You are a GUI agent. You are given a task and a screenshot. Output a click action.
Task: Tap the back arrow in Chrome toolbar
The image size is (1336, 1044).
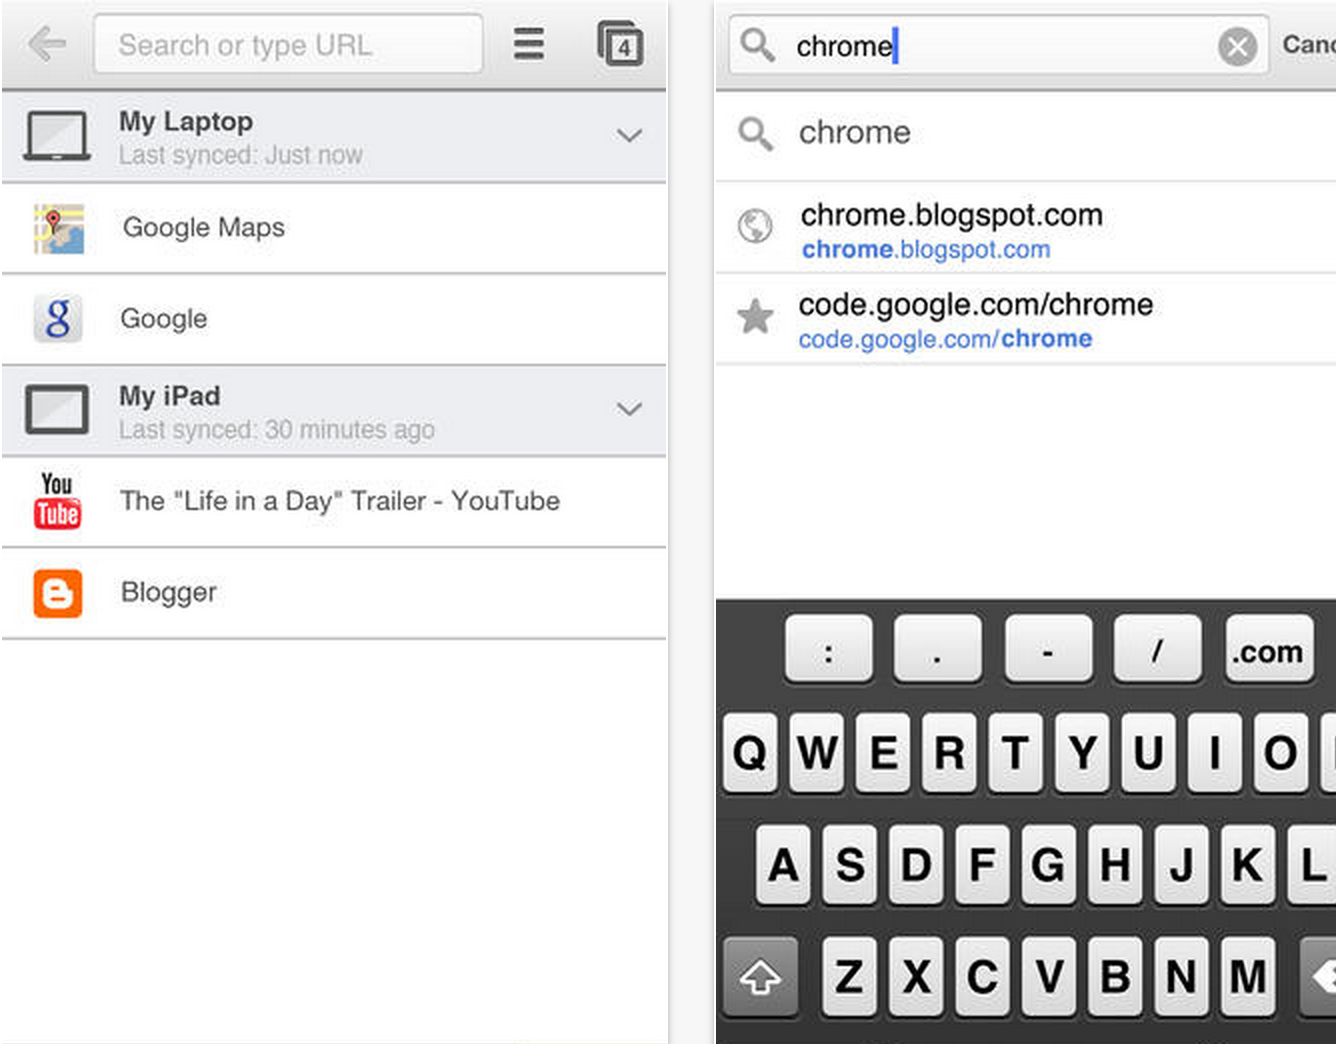pyautogui.click(x=47, y=44)
